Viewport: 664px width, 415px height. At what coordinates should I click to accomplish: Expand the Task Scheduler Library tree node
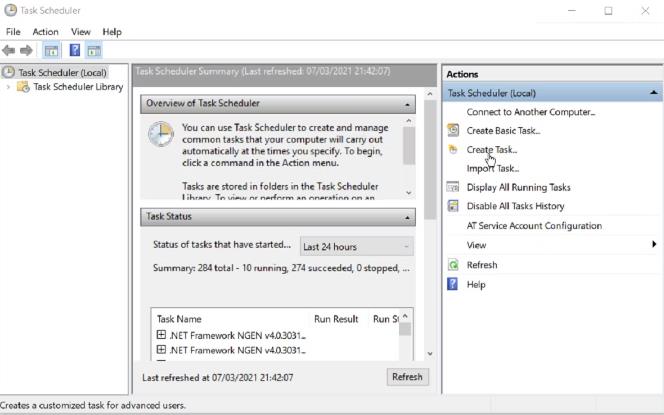coord(8,87)
